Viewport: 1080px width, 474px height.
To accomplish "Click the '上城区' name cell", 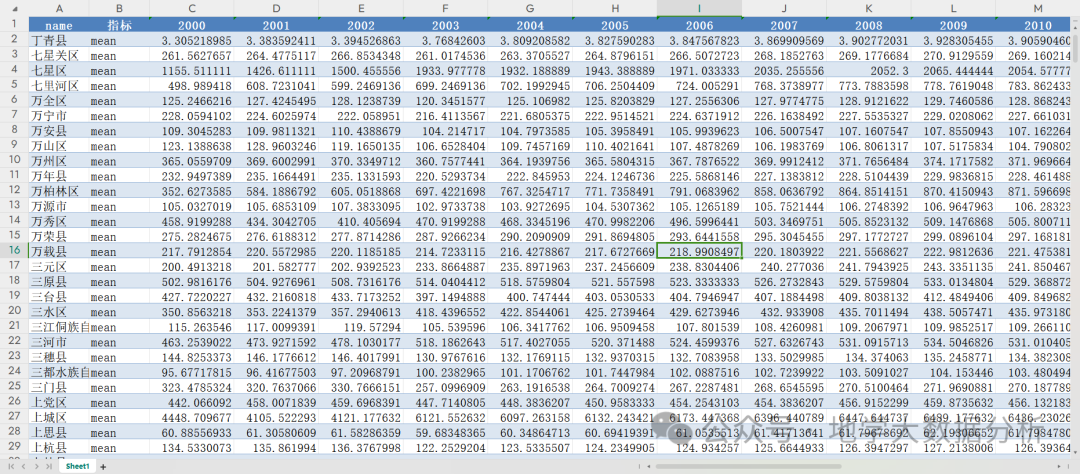I will point(59,416).
